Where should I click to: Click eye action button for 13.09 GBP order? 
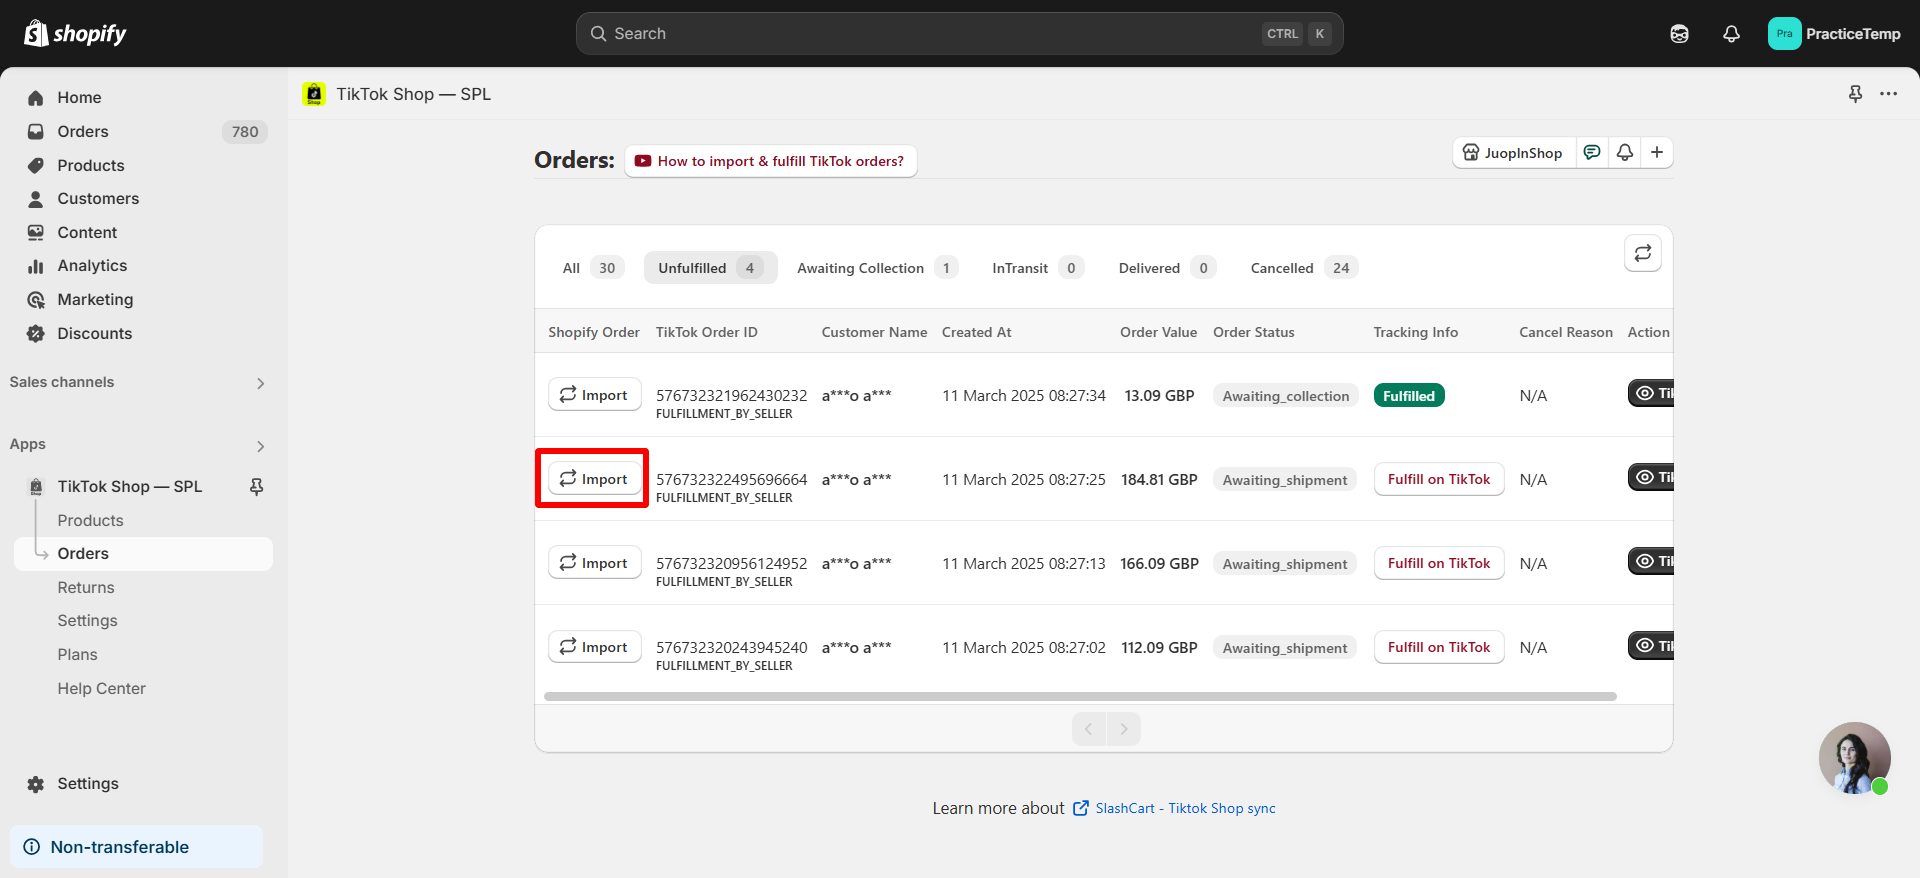pos(1651,393)
